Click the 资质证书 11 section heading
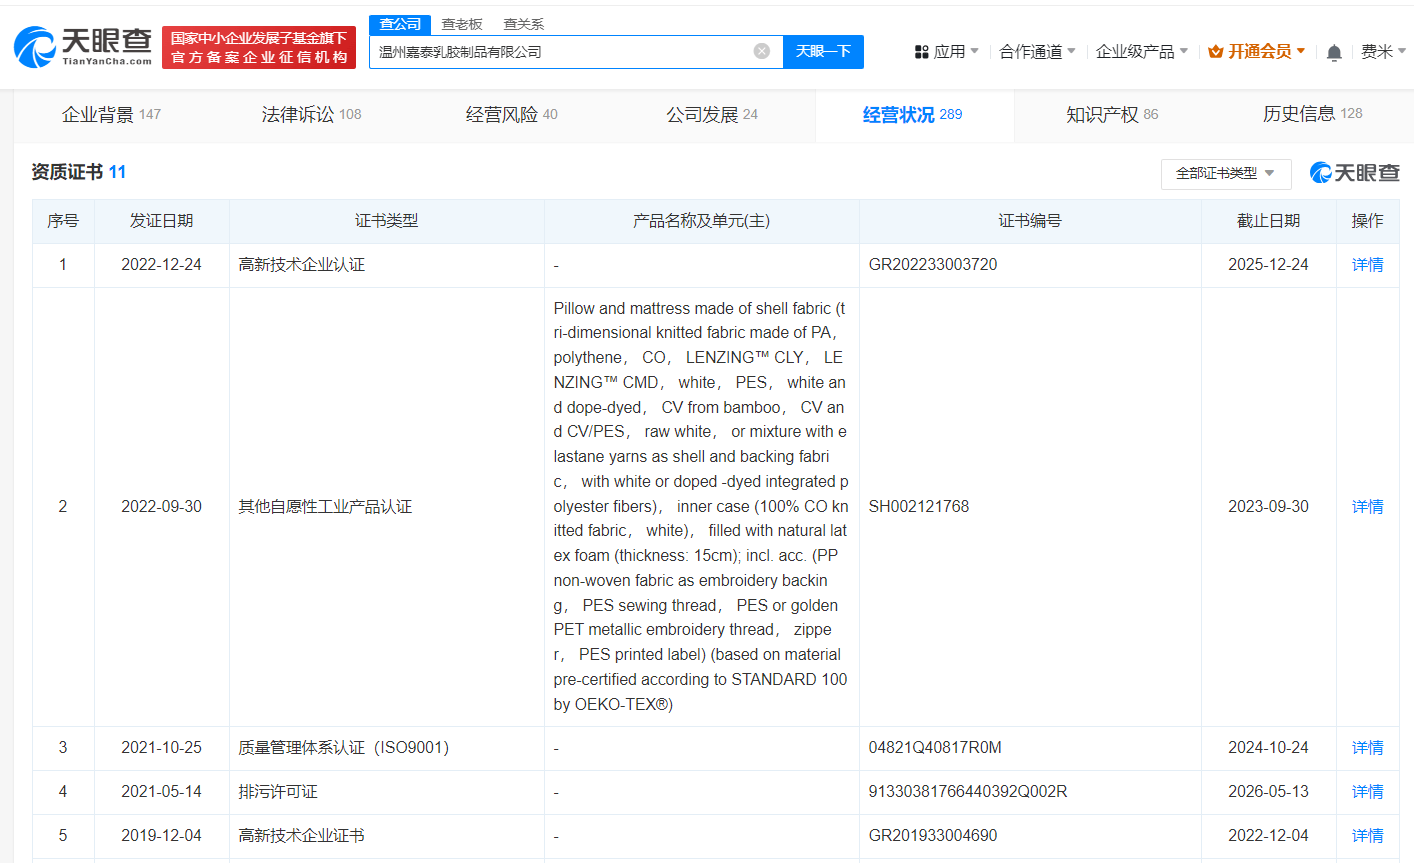 [x=78, y=172]
